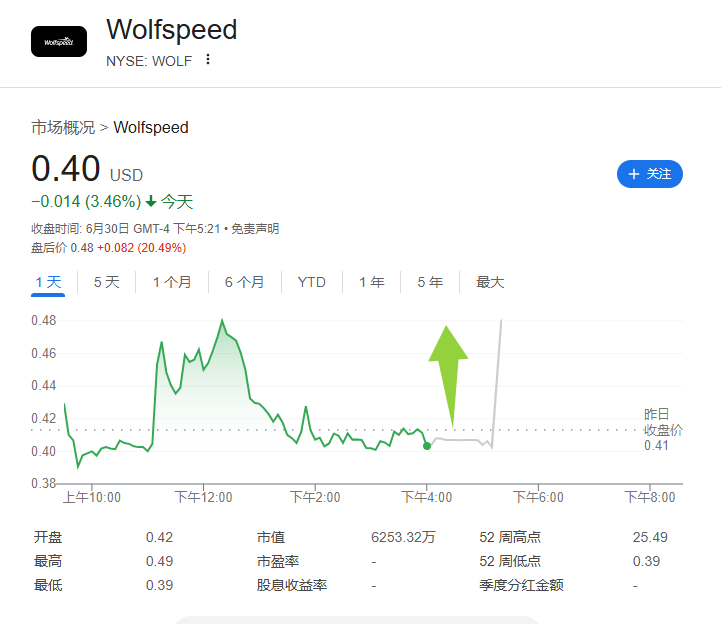The image size is (721, 624).
Task: Show the 最大 chart range
Action: pos(490,282)
